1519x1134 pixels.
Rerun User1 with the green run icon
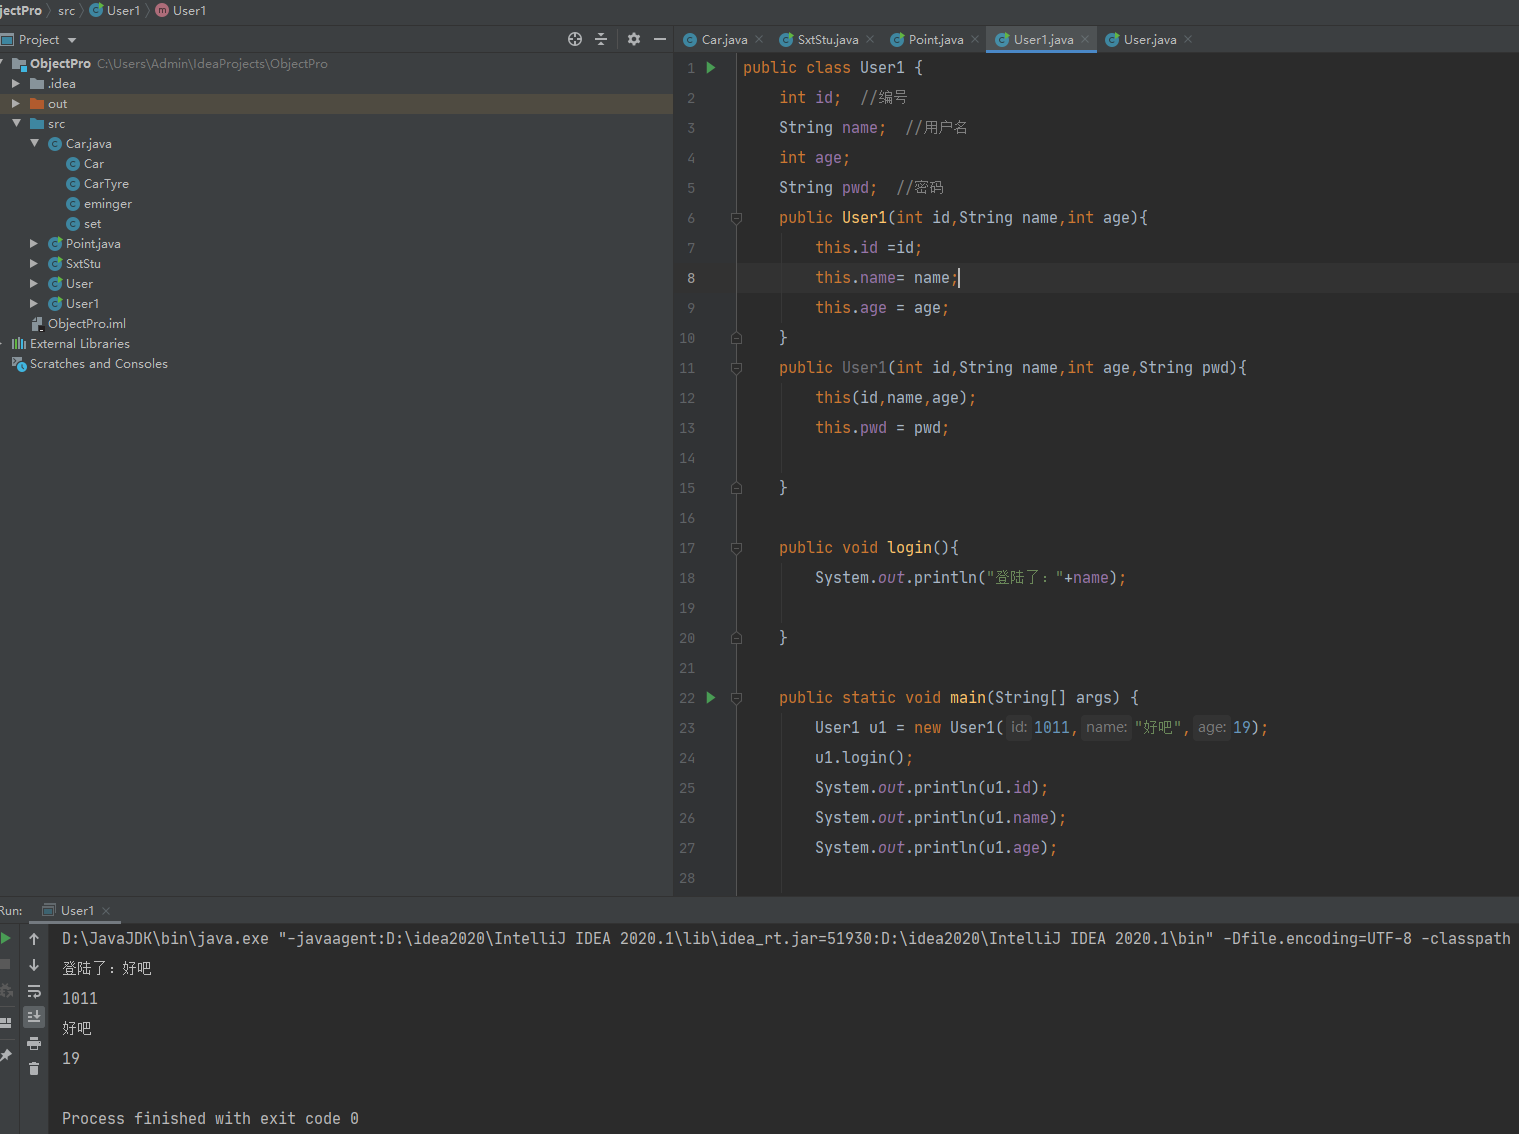6,938
